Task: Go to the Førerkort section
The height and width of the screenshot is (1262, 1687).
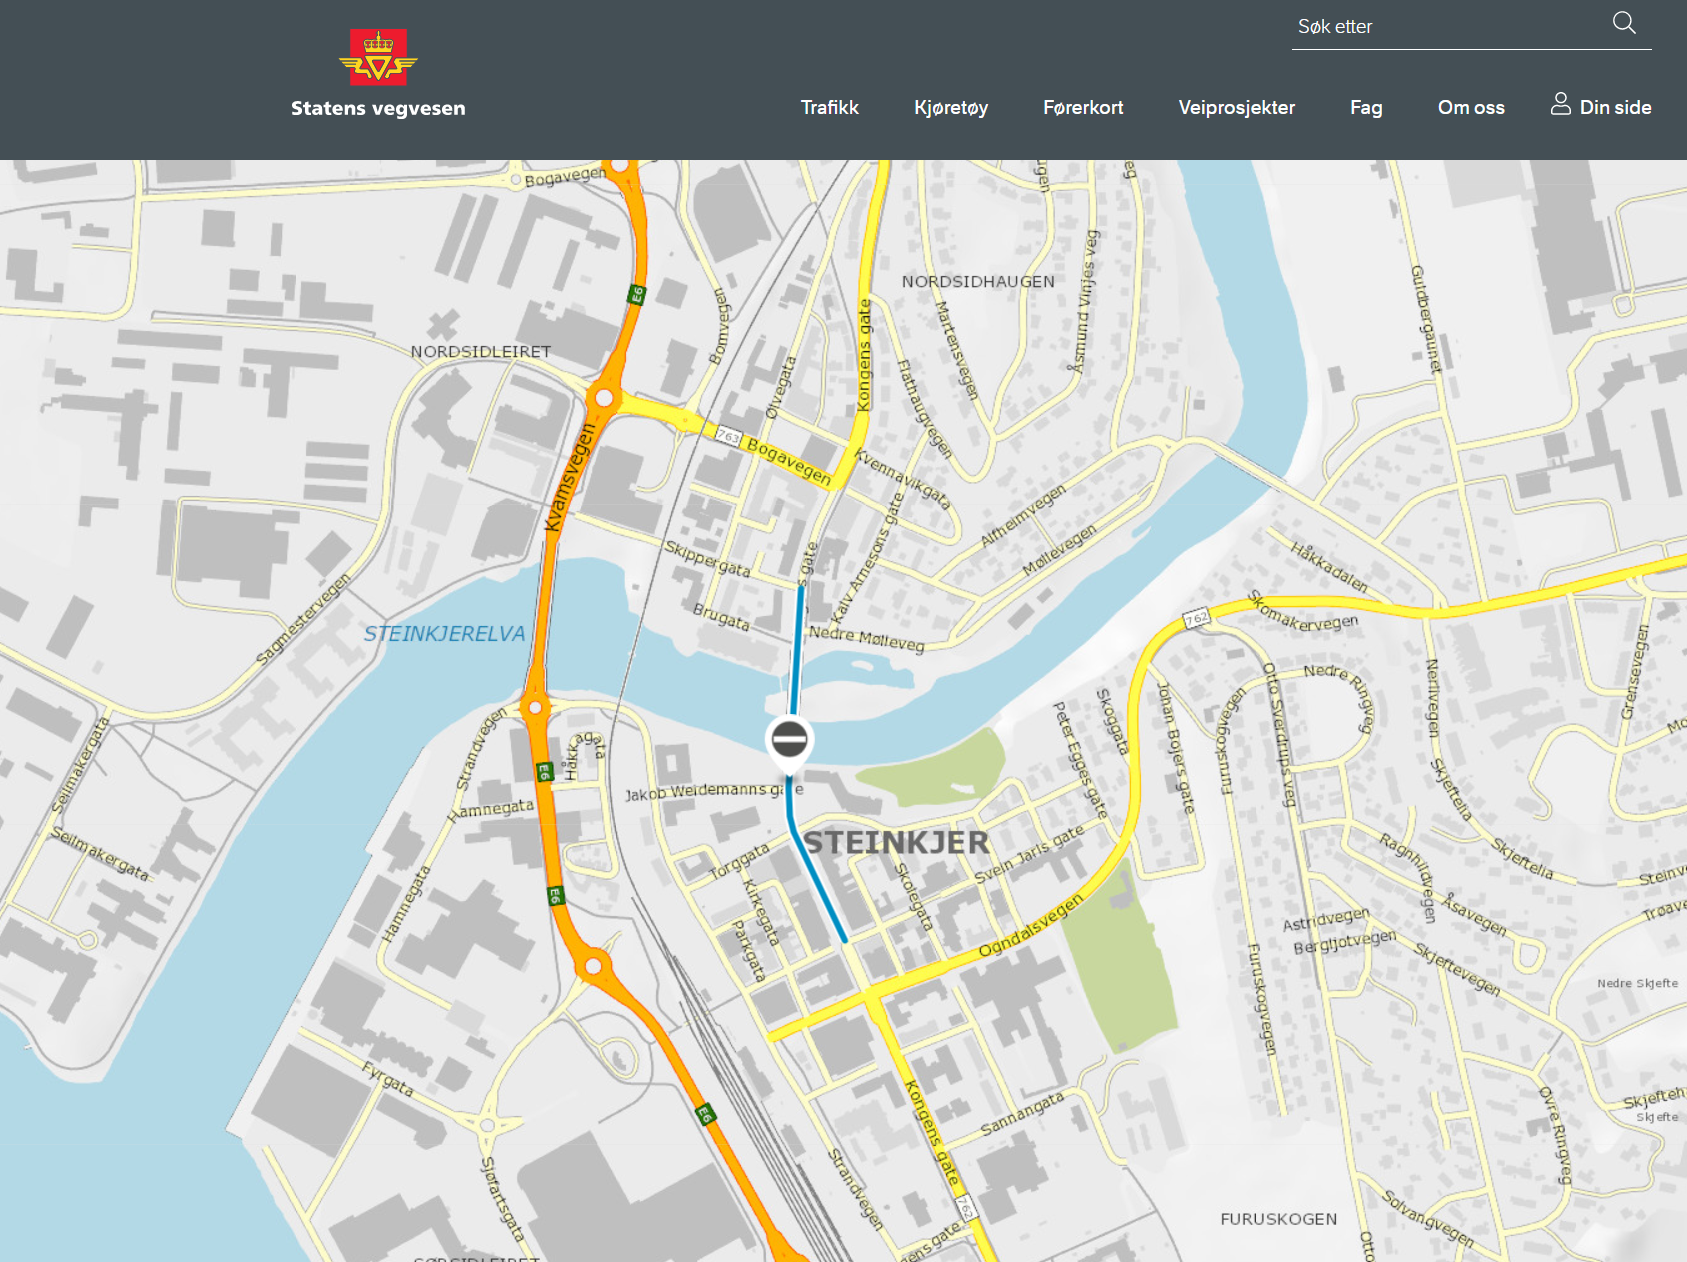Action: click(x=1082, y=108)
